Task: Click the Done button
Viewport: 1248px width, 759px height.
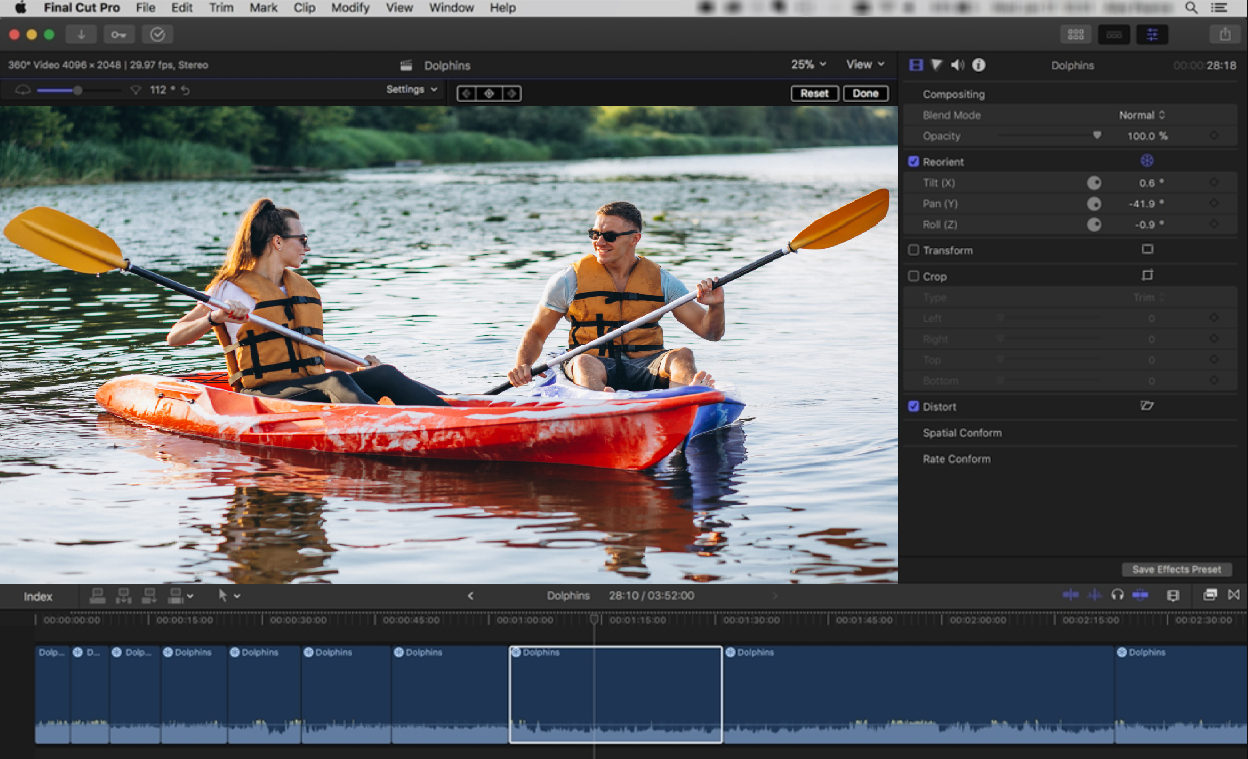Action: 865,93
